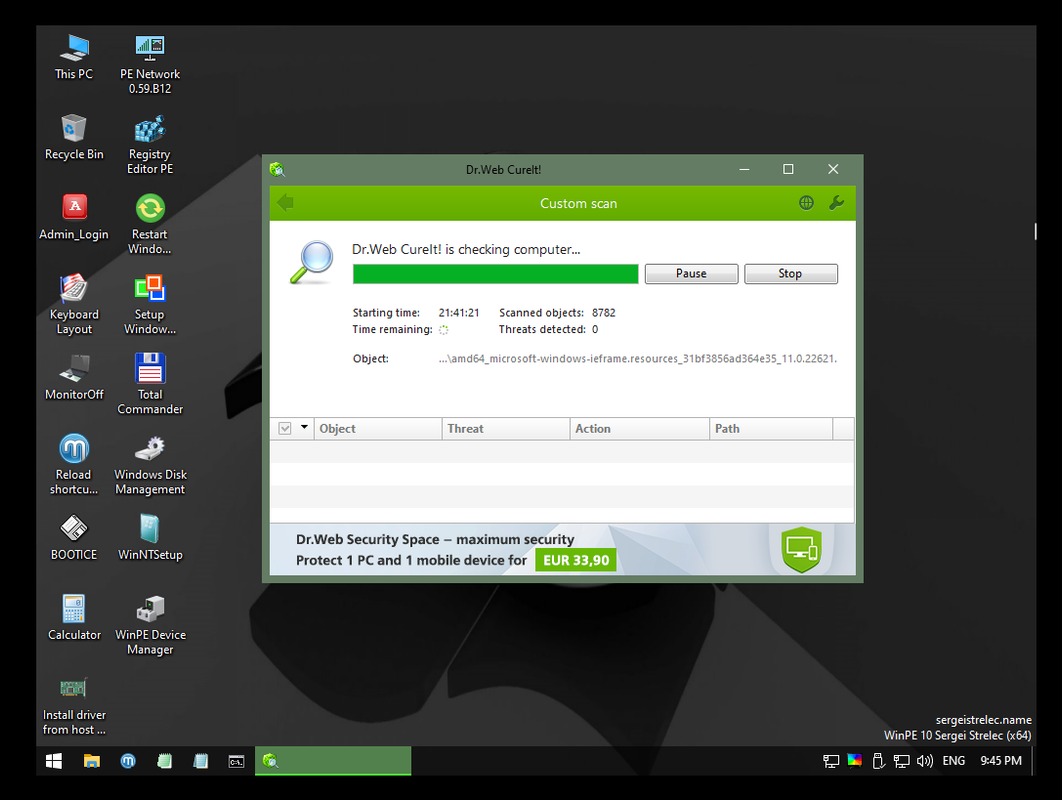
Task: Select Install driver from host icon
Action: point(74,705)
